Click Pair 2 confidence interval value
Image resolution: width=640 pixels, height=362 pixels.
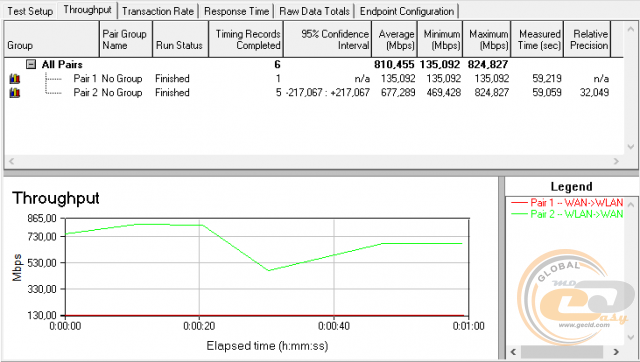click(328, 93)
